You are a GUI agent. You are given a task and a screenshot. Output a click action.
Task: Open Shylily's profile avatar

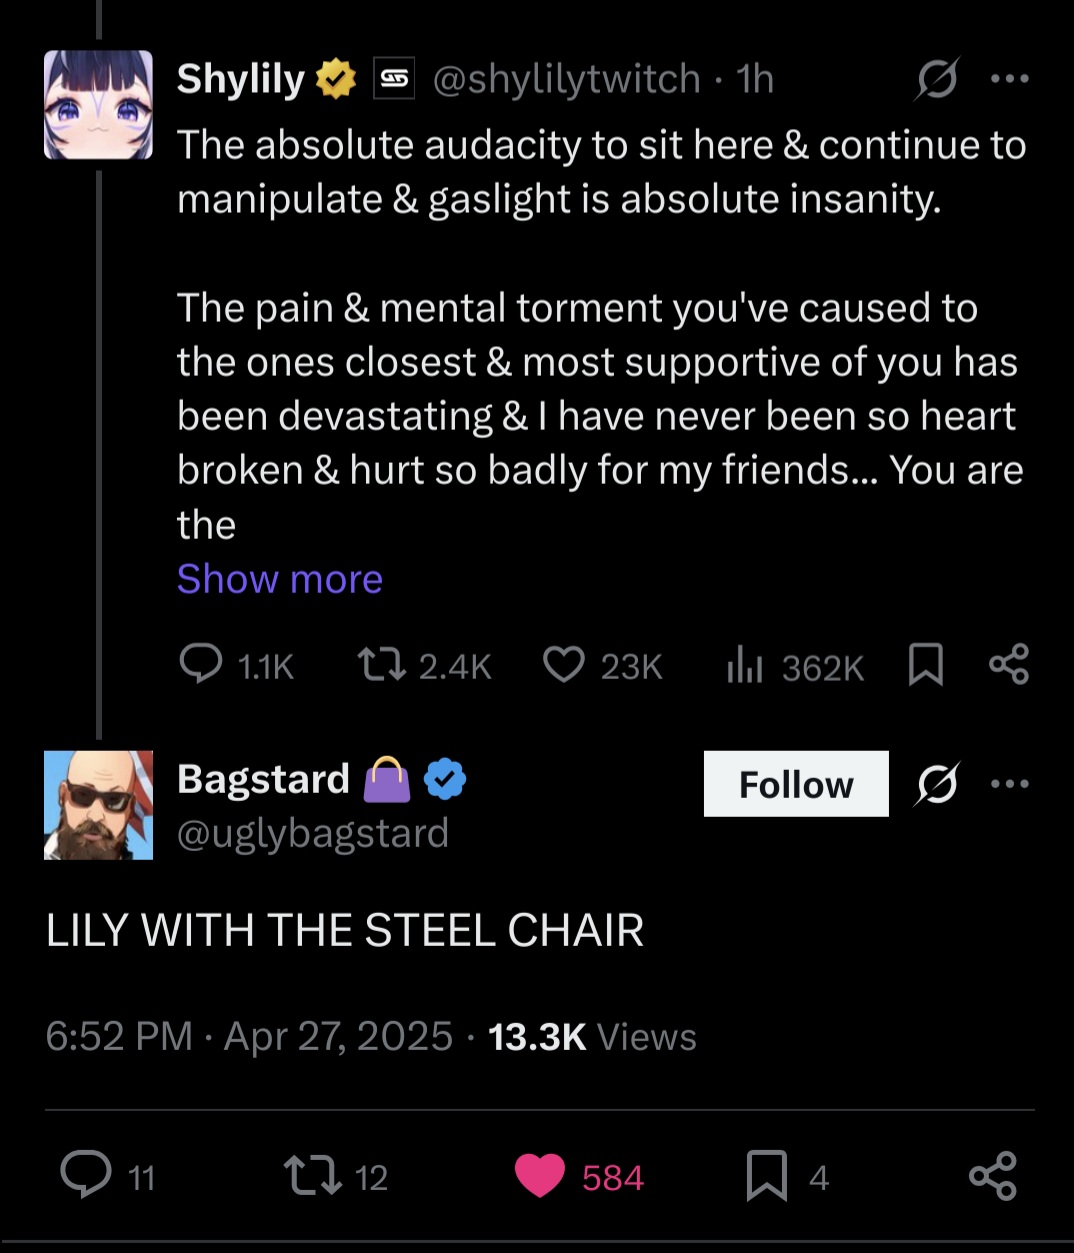(x=98, y=105)
